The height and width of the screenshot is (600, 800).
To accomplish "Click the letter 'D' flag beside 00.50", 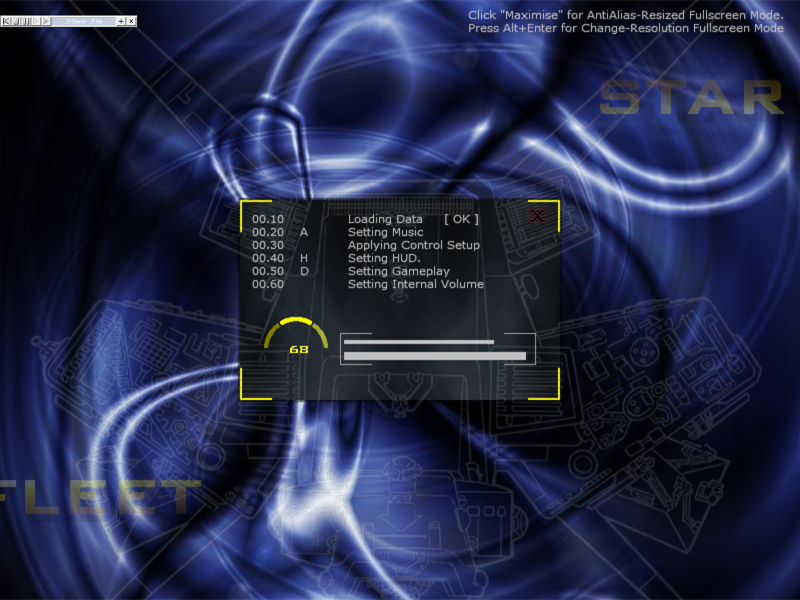I will [304, 271].
